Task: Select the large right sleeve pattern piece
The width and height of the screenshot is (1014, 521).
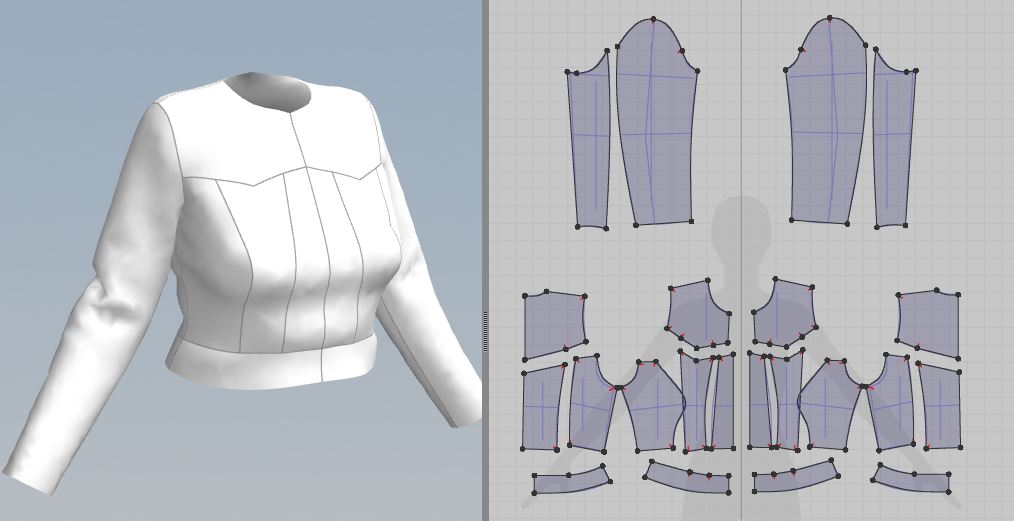Action: point(827,123)
